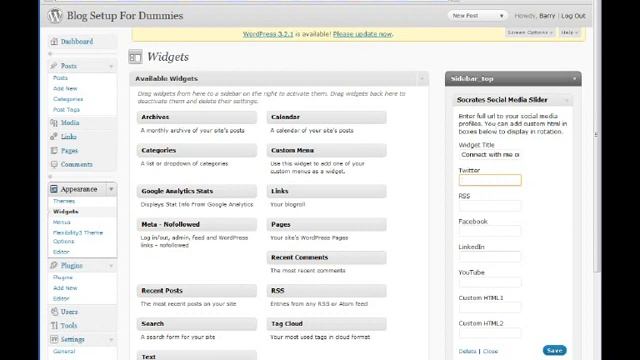Open General under Settings
The height and width of the screenshot is (360, 640).
(x=64, y=351)
